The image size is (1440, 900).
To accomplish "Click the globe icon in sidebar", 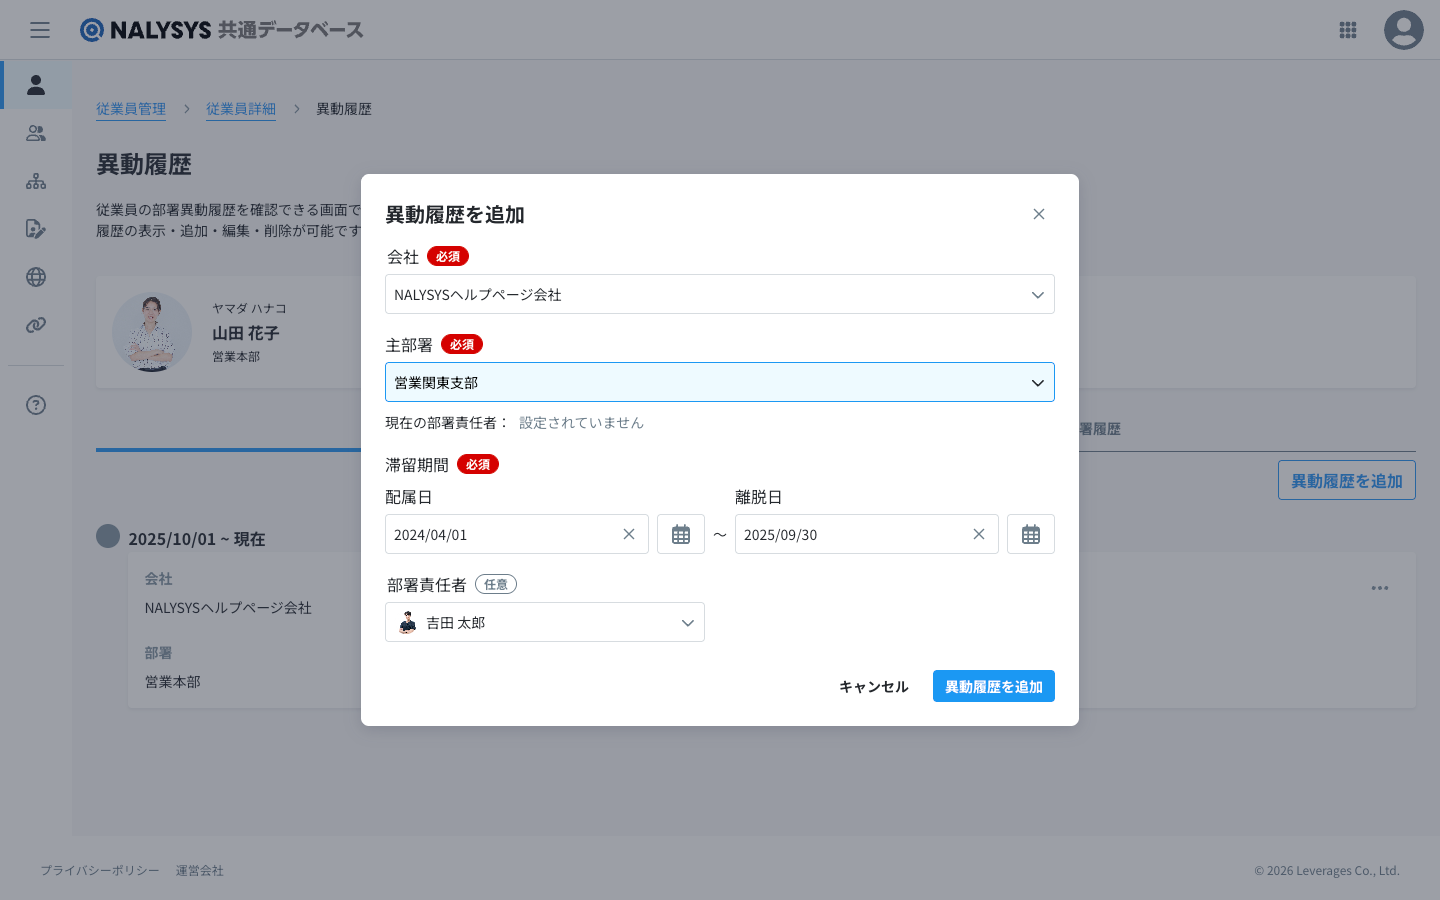I will pyautogui.click(x=36, y=277).
